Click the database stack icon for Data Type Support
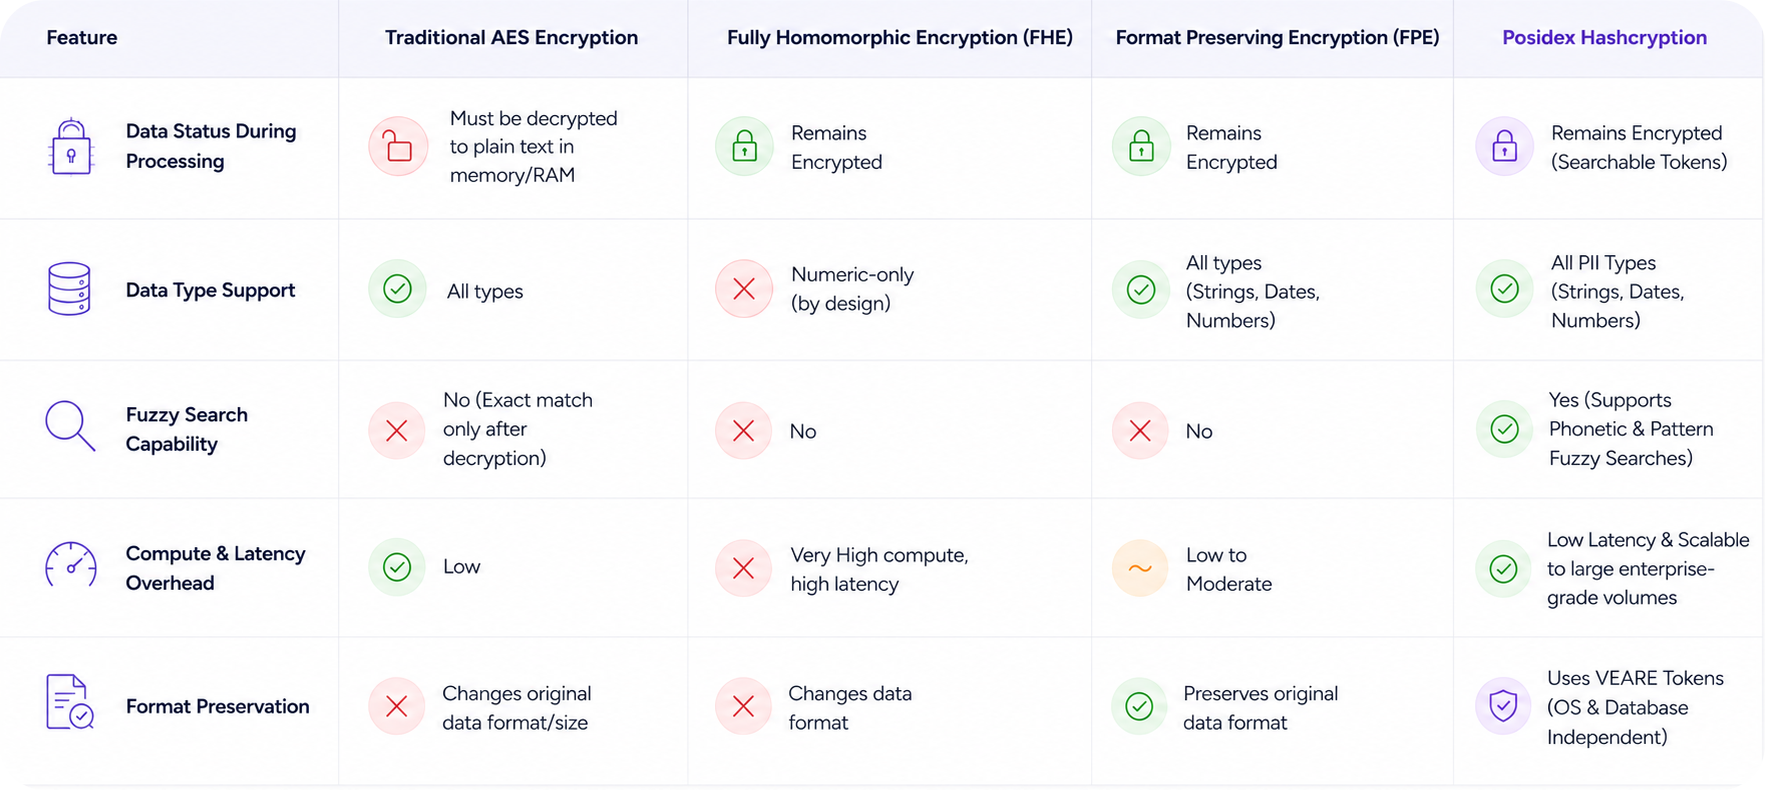The height and width of the screenshot is (790, 1765). [69, 289]
